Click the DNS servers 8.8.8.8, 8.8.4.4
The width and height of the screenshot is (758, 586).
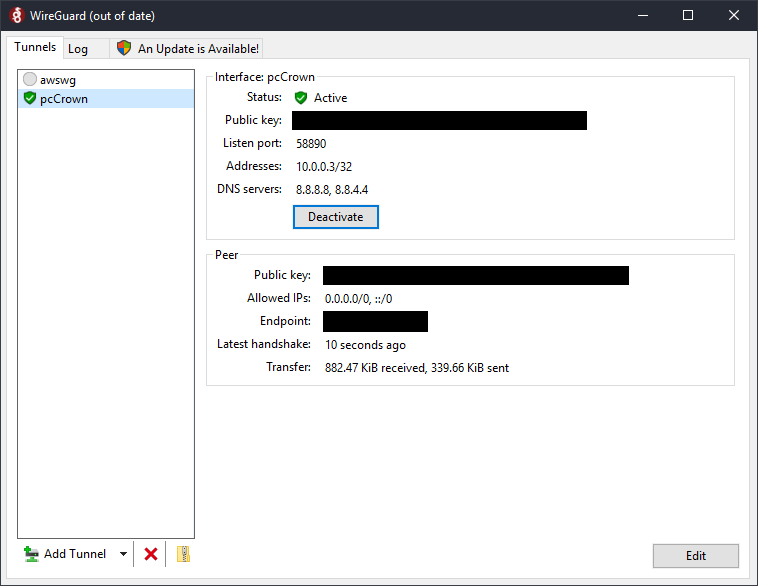(332, 190)
